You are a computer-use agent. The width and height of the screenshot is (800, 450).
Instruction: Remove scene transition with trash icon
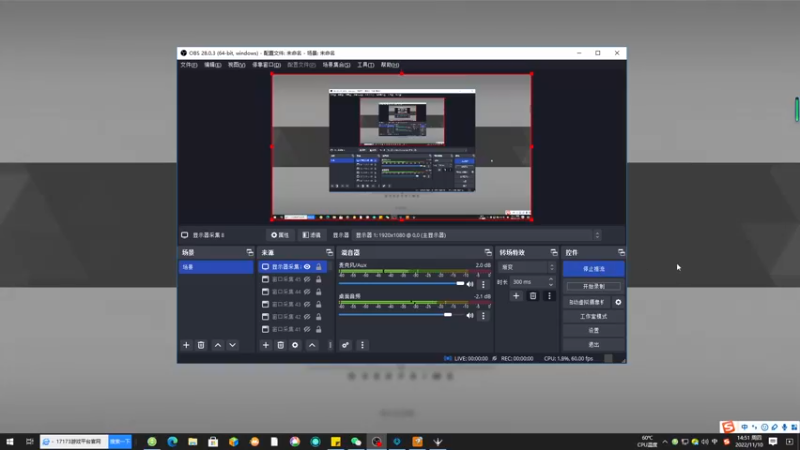533,296
